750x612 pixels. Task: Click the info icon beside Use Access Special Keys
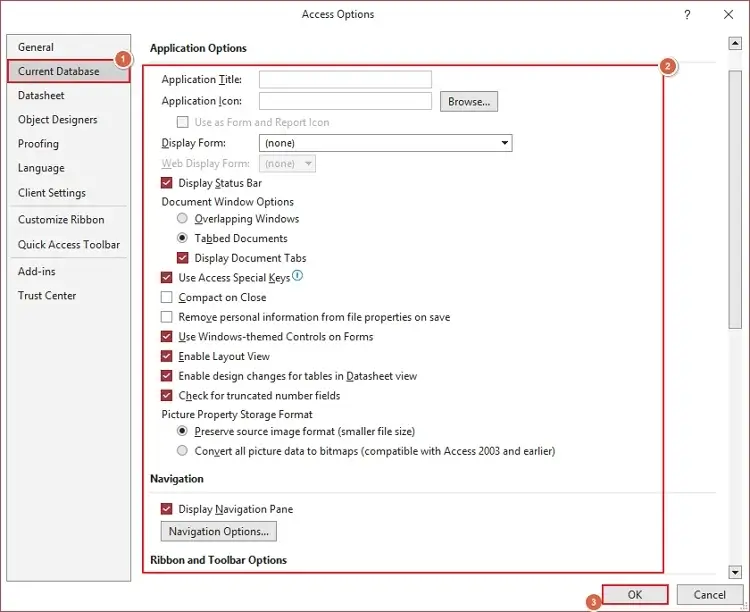[298, 275]
